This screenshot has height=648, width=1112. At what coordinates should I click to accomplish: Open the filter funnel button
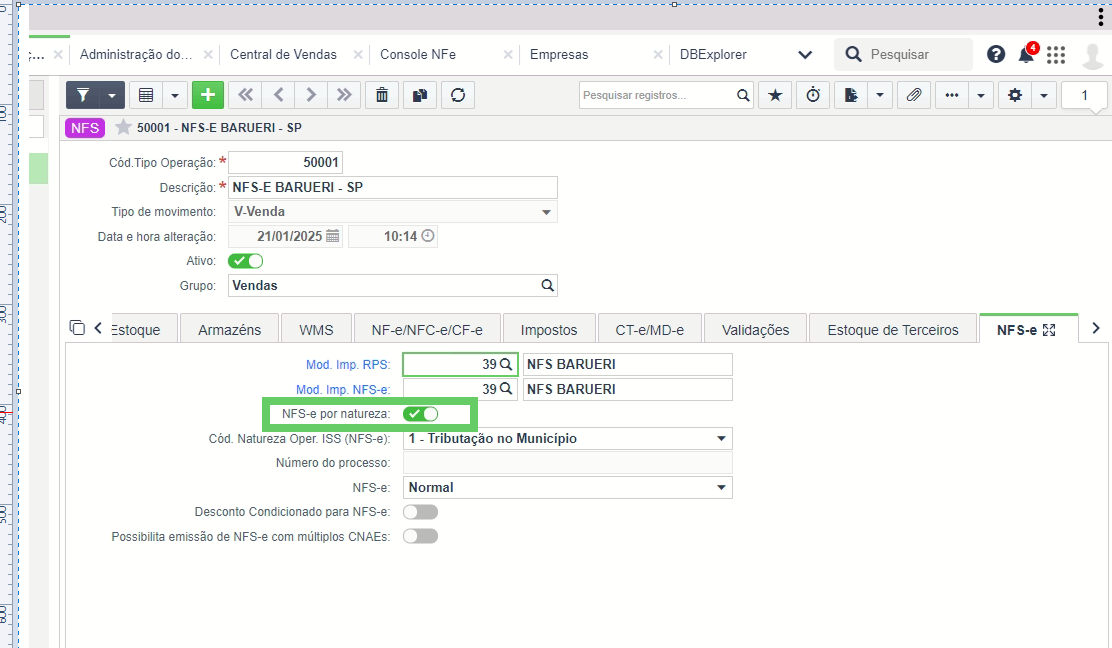pyautogui.click(x=83, y=95)
